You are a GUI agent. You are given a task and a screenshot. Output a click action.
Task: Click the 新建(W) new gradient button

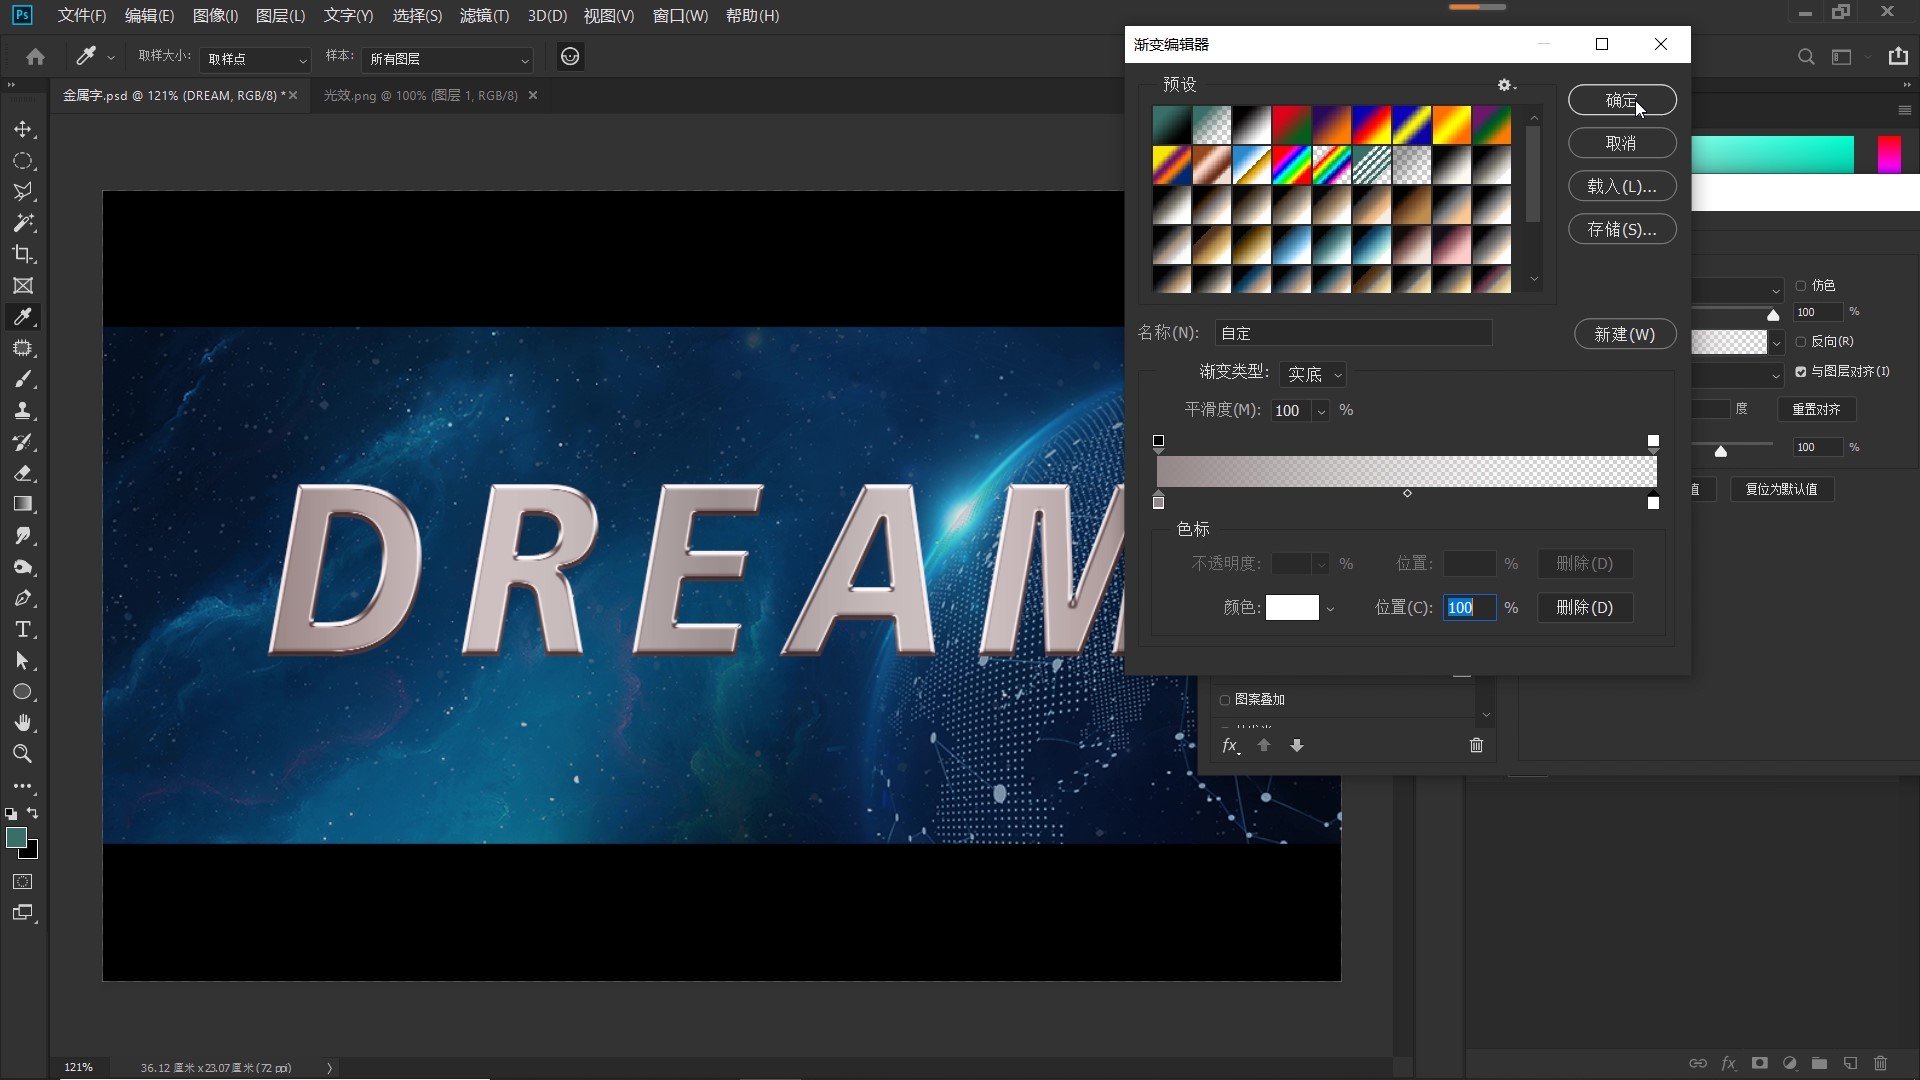pos(1624,334)
